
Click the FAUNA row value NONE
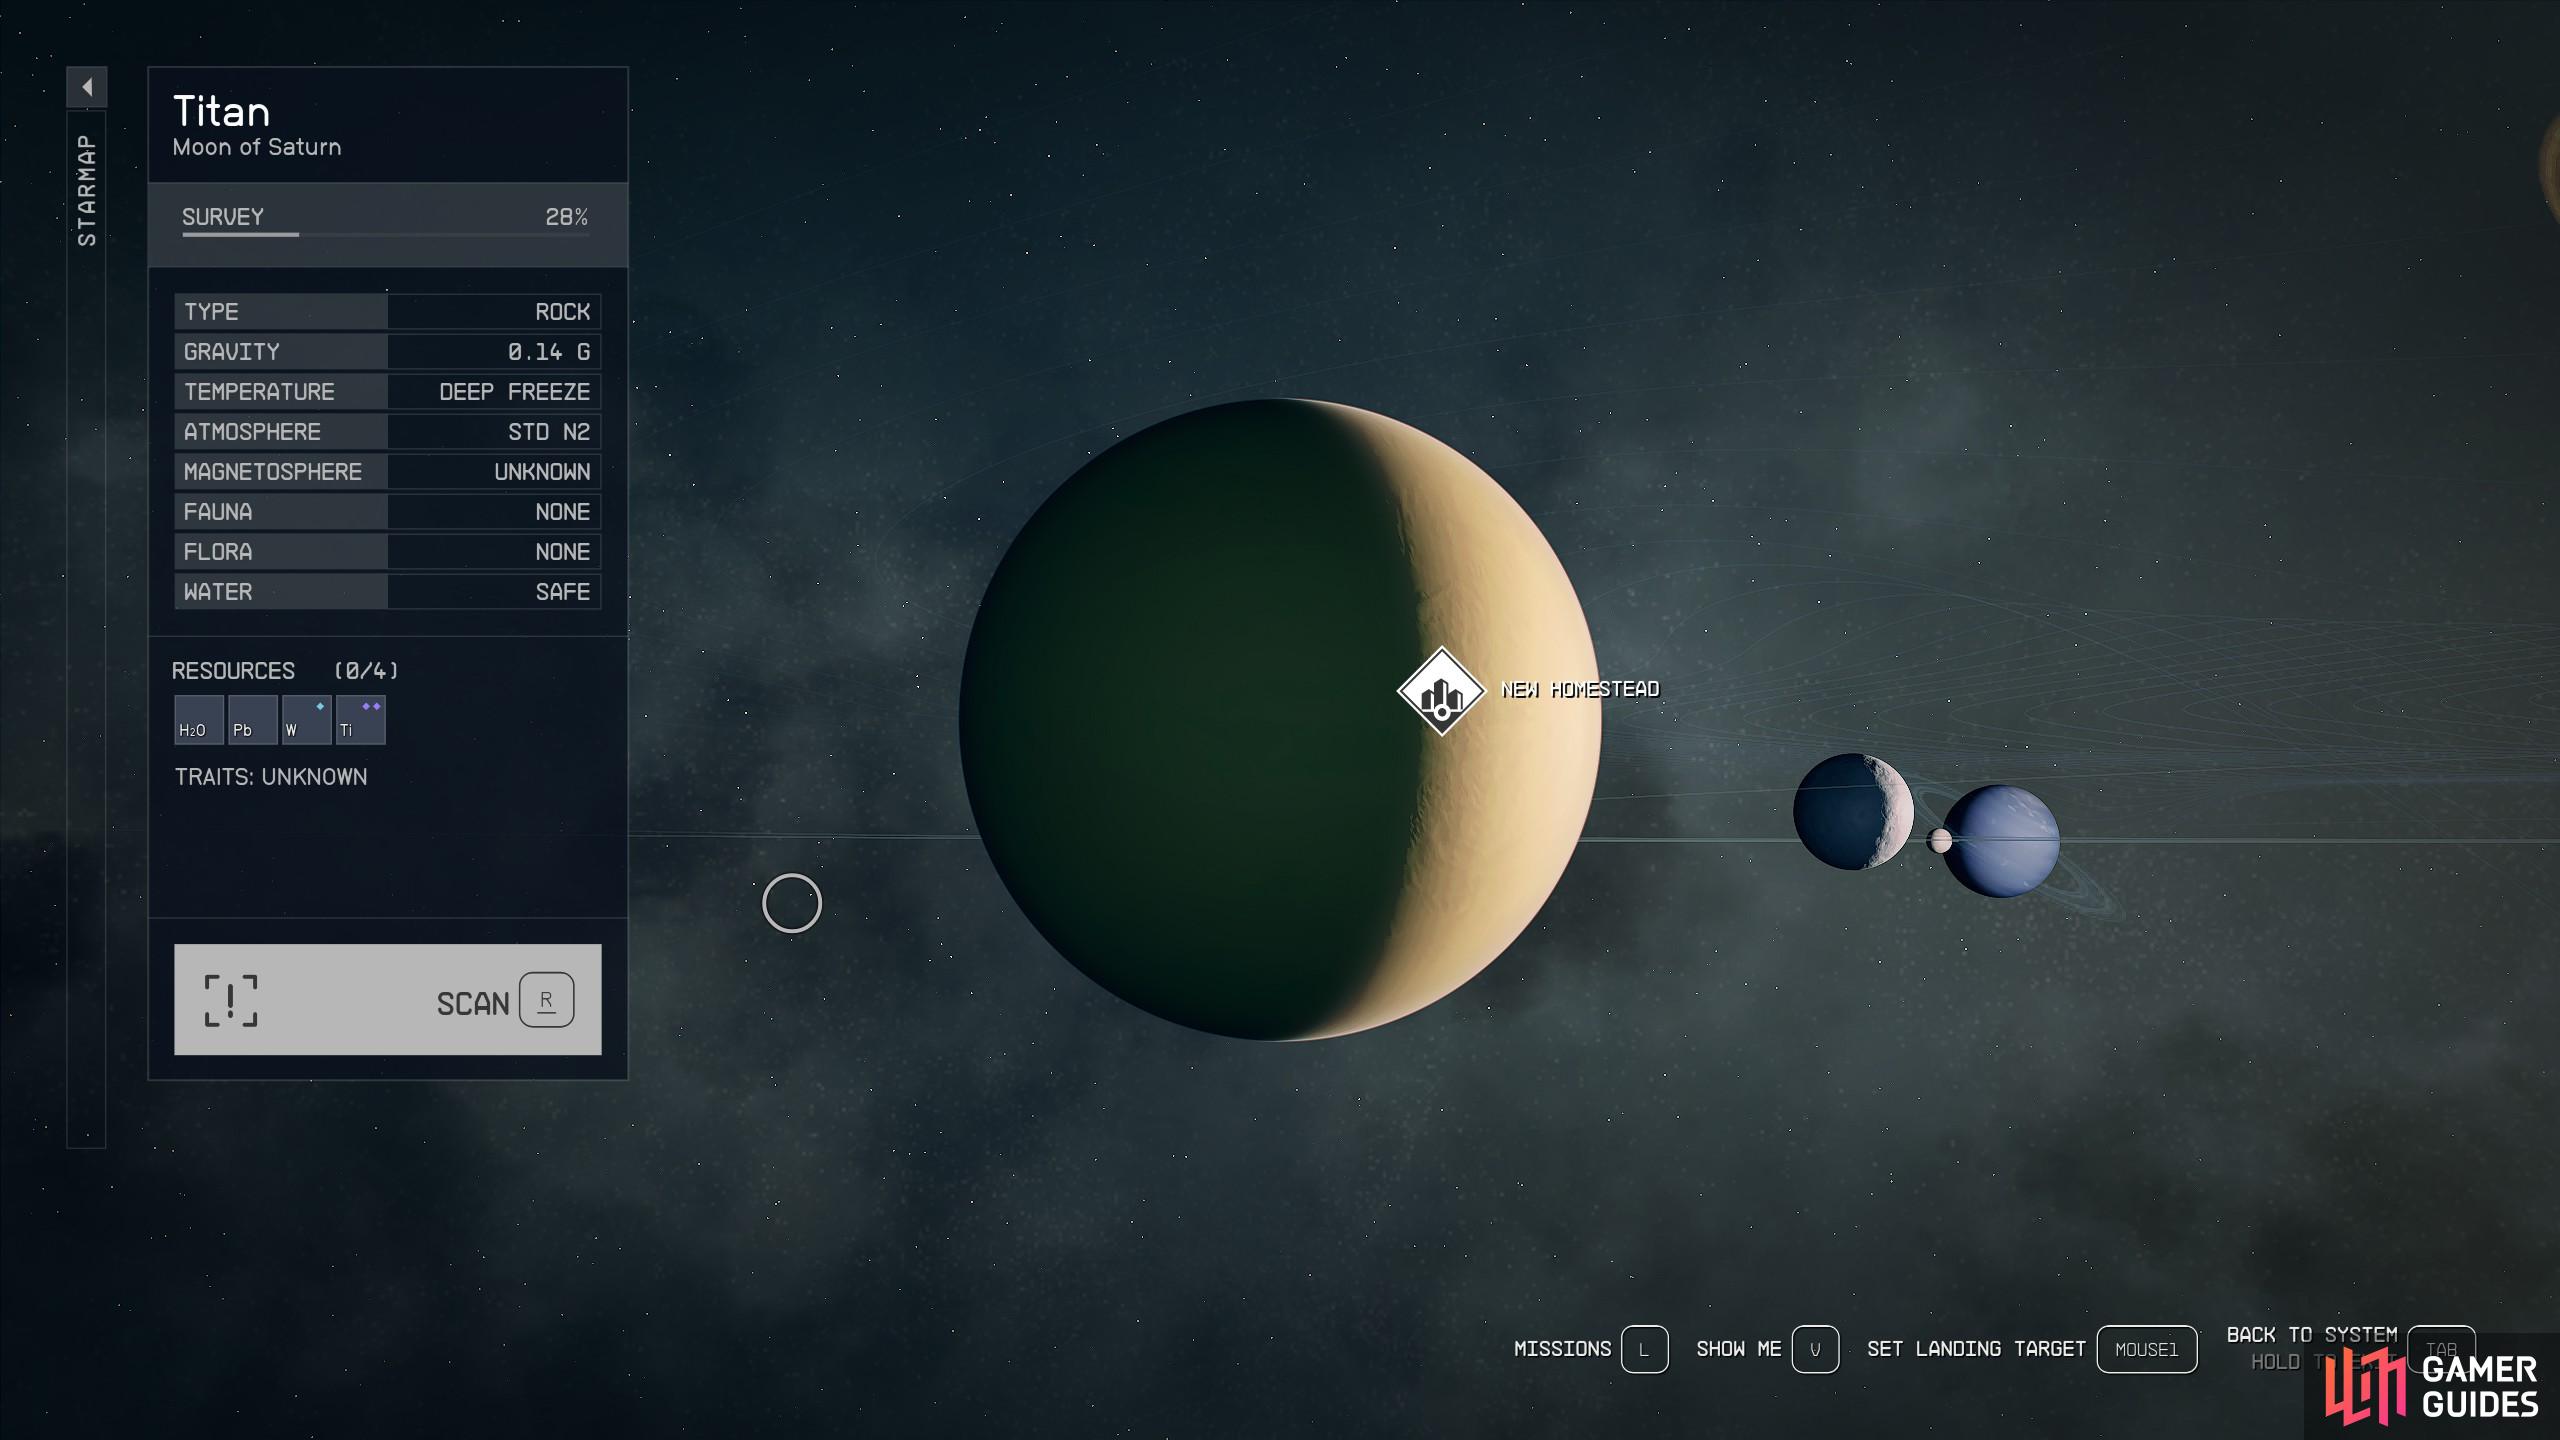point(562,512)
